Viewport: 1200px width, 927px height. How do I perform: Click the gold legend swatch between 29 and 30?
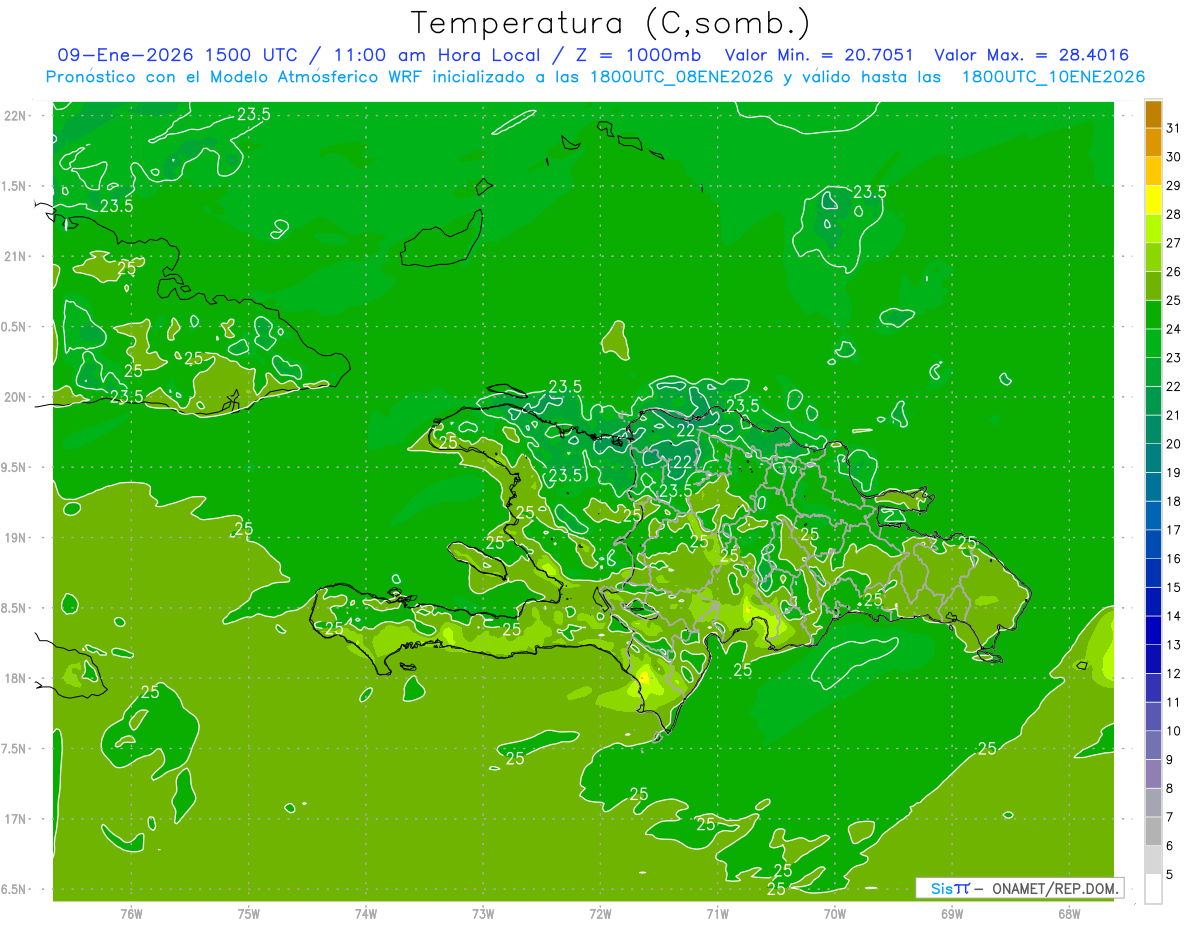pos(1153,172)
